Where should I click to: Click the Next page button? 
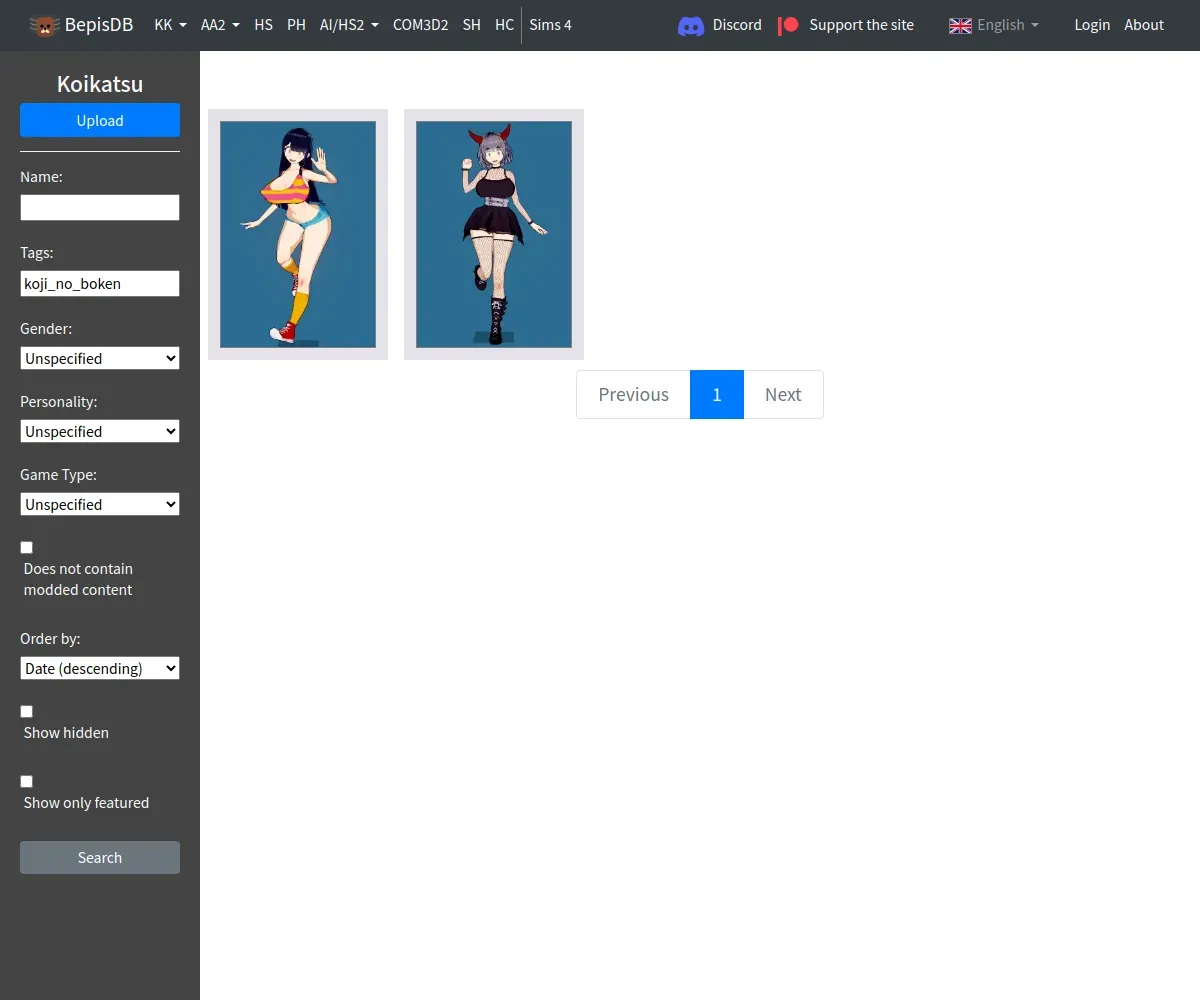point(783,394)
